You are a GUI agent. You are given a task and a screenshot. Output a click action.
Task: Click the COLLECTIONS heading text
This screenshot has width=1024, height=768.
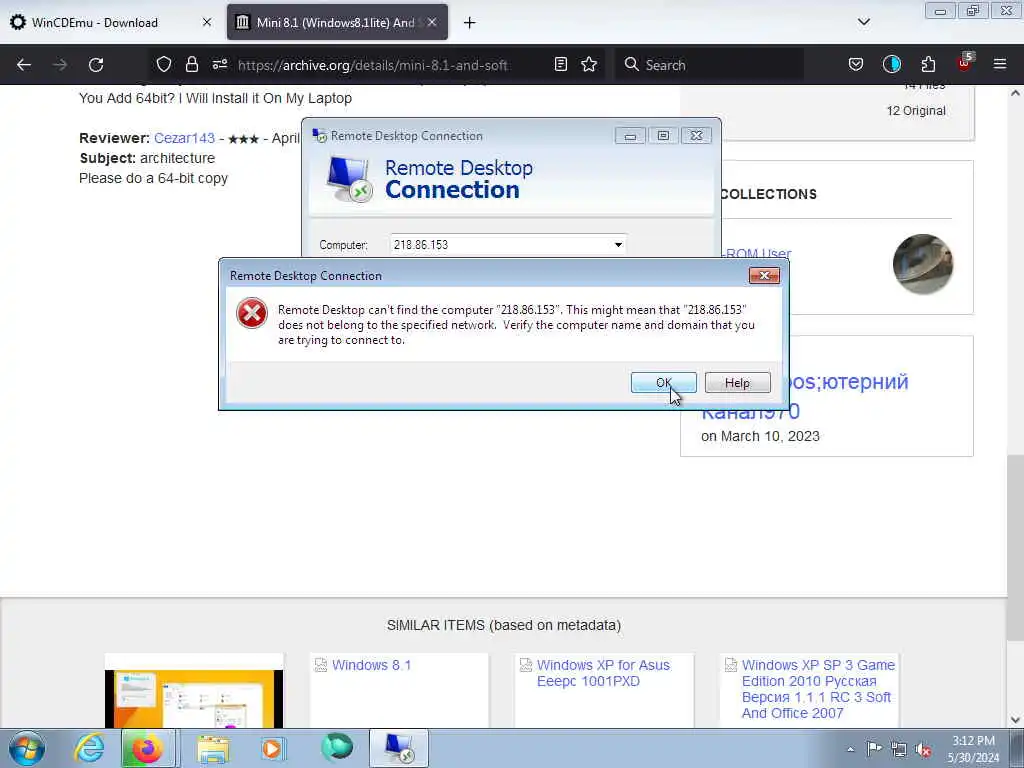point(769,194)
